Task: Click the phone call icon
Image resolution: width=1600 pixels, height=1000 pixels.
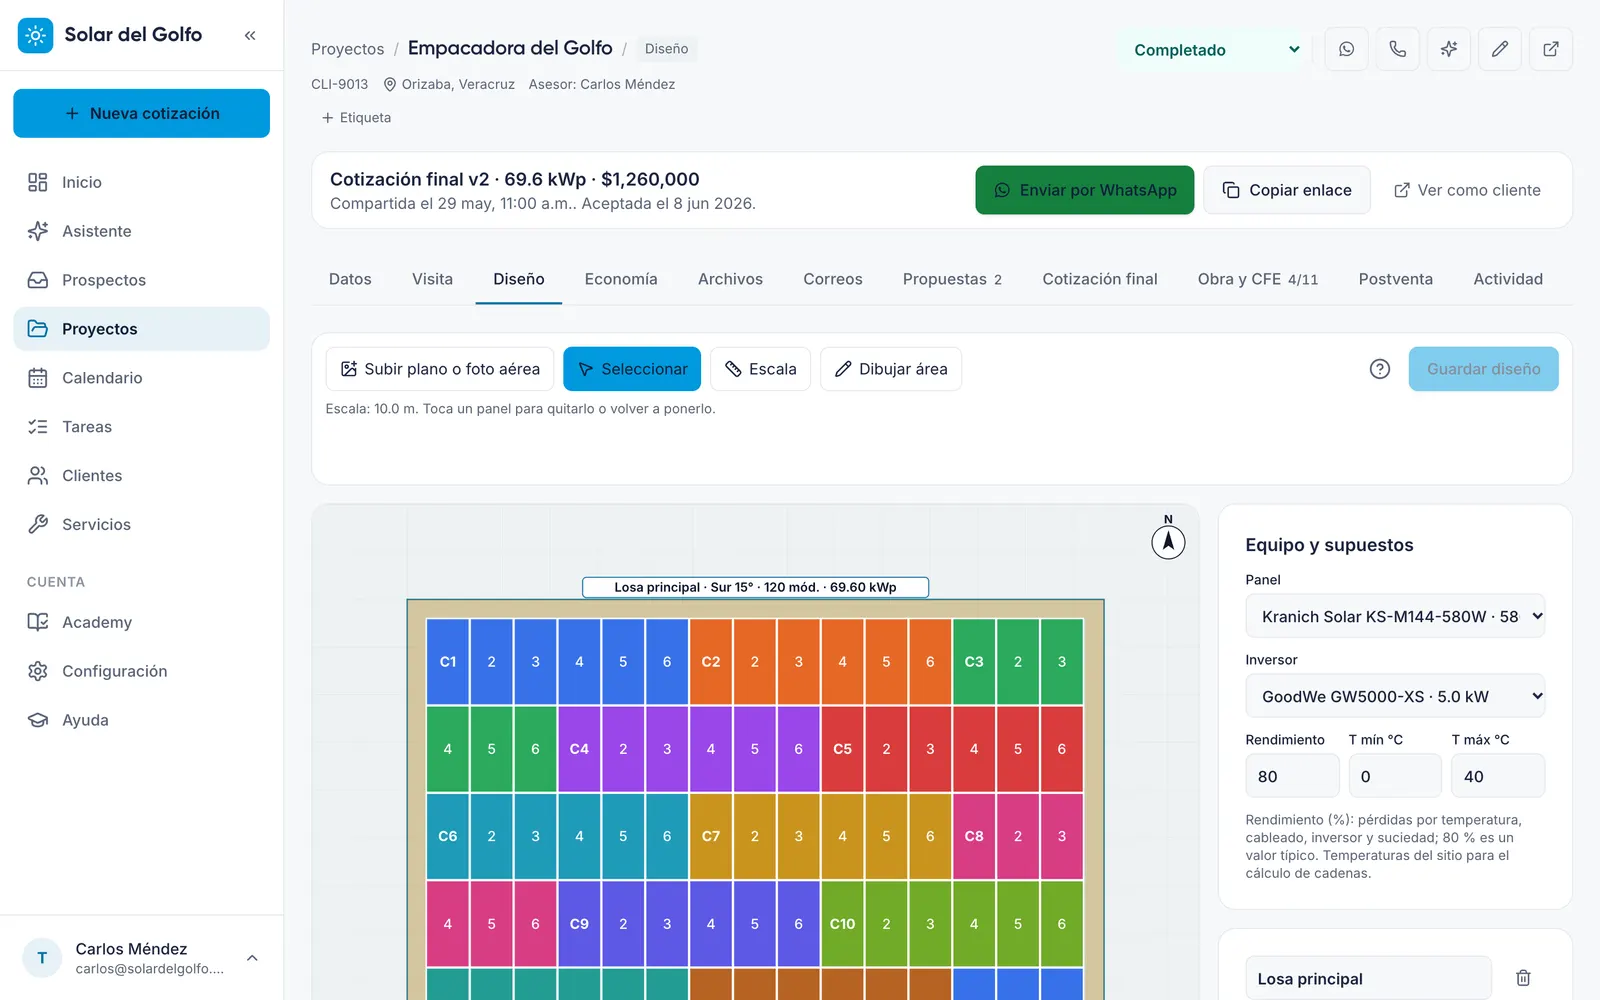Action: click(1397, 49)
